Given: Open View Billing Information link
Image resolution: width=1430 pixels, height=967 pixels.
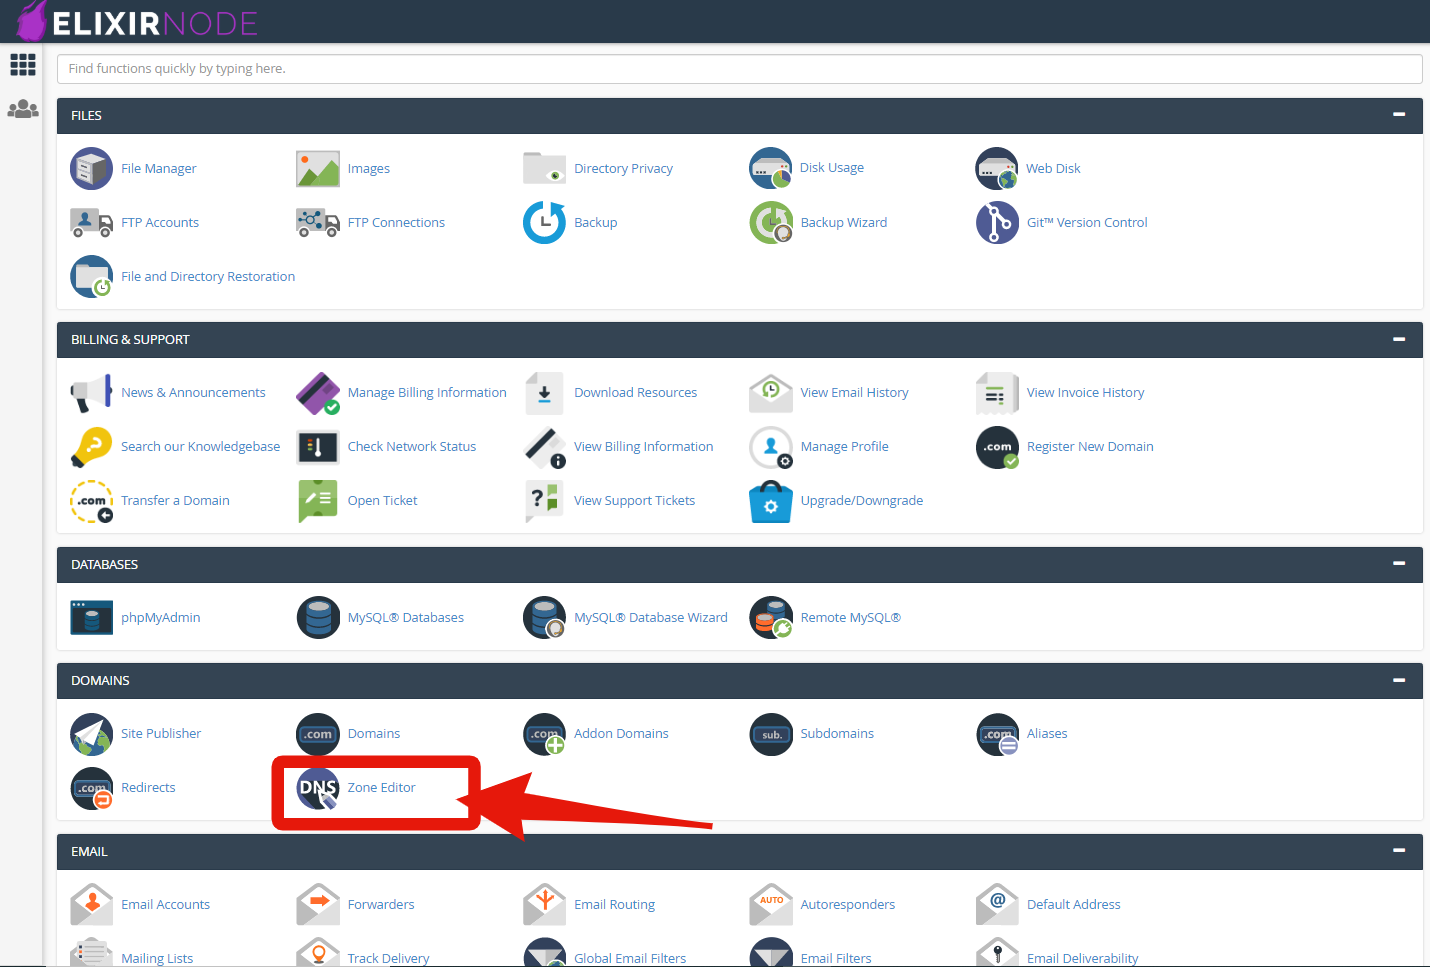Looking at the screenshot, I should tap(643, 447).
